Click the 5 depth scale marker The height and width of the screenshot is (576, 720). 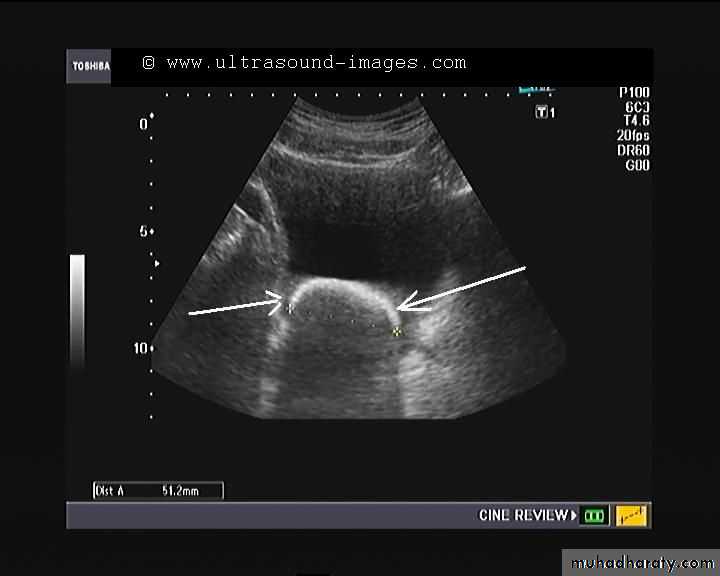[144, 231]
